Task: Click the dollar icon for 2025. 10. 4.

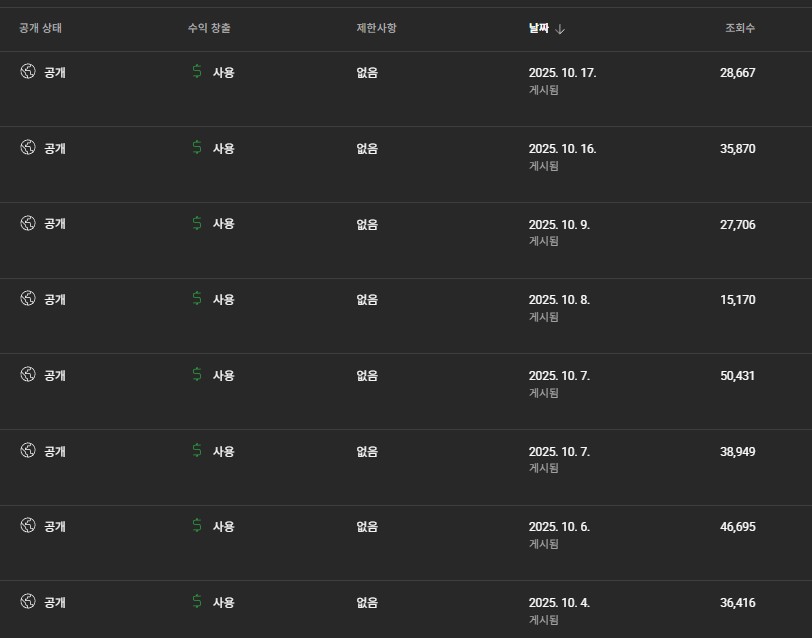Action: [196, 602]
